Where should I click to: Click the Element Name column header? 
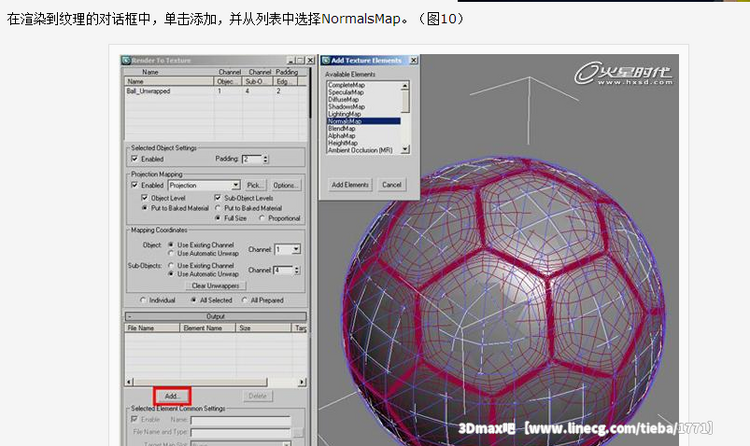(x=208, y=328)
